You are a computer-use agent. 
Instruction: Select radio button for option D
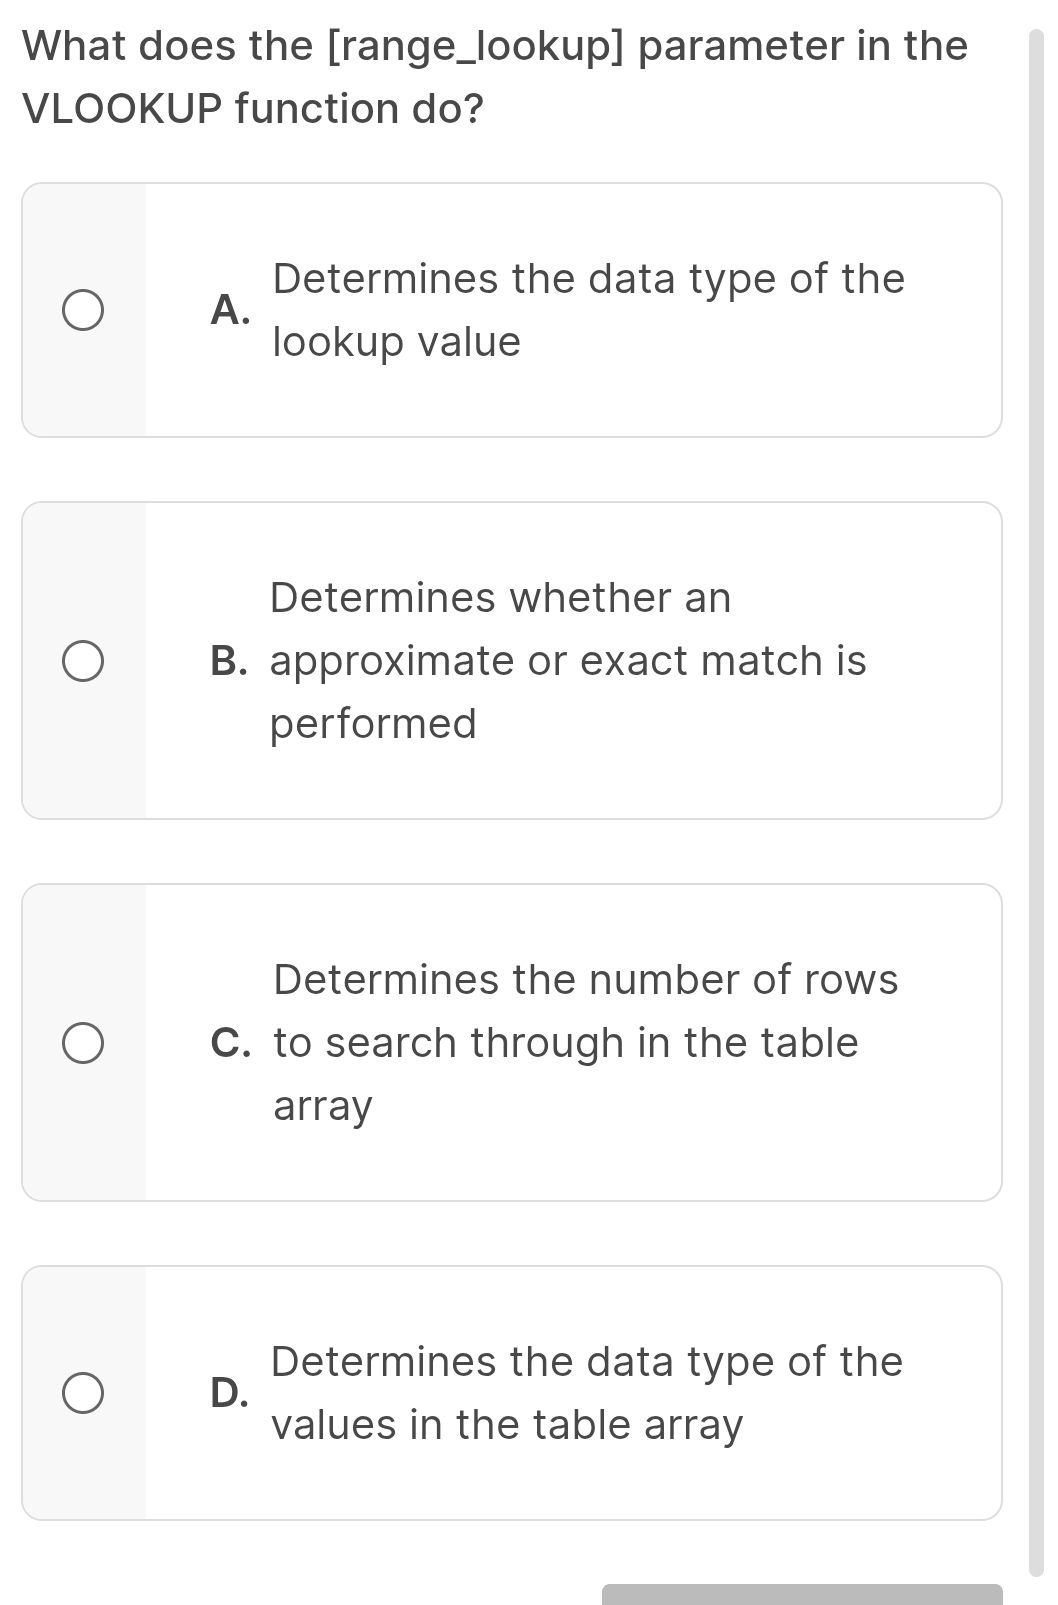82,1391
